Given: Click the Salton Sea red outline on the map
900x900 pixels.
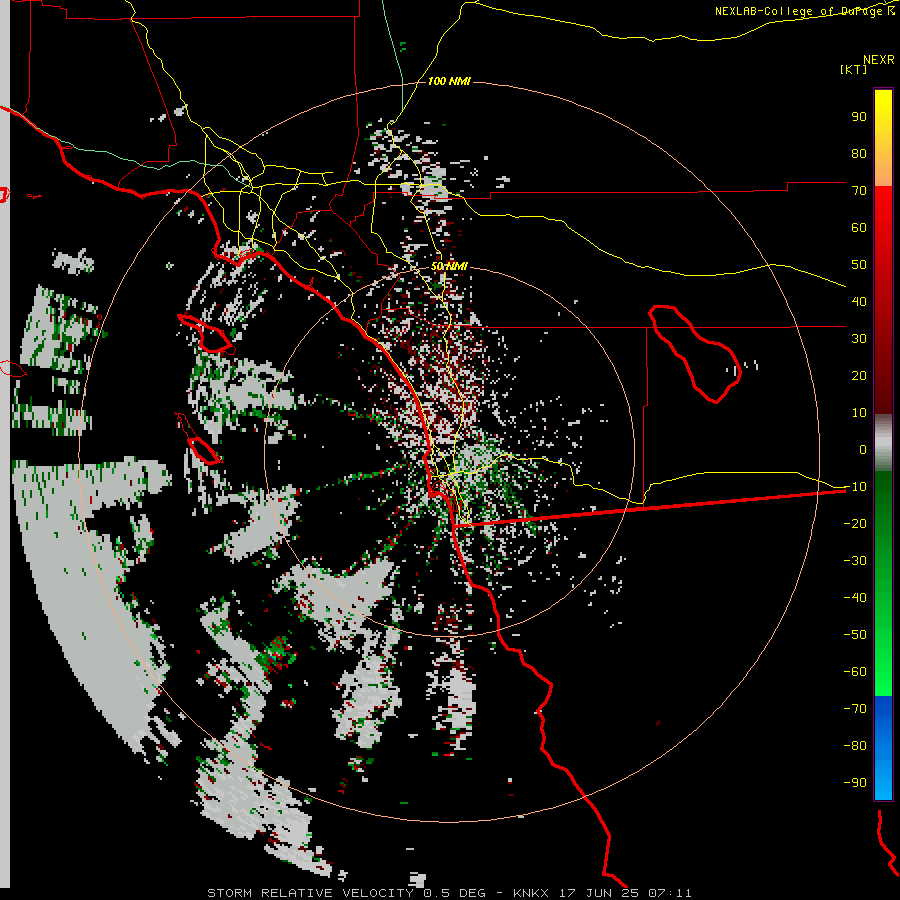Looking at the screenshot, I should pyautogui.click(x=696, y=353).
